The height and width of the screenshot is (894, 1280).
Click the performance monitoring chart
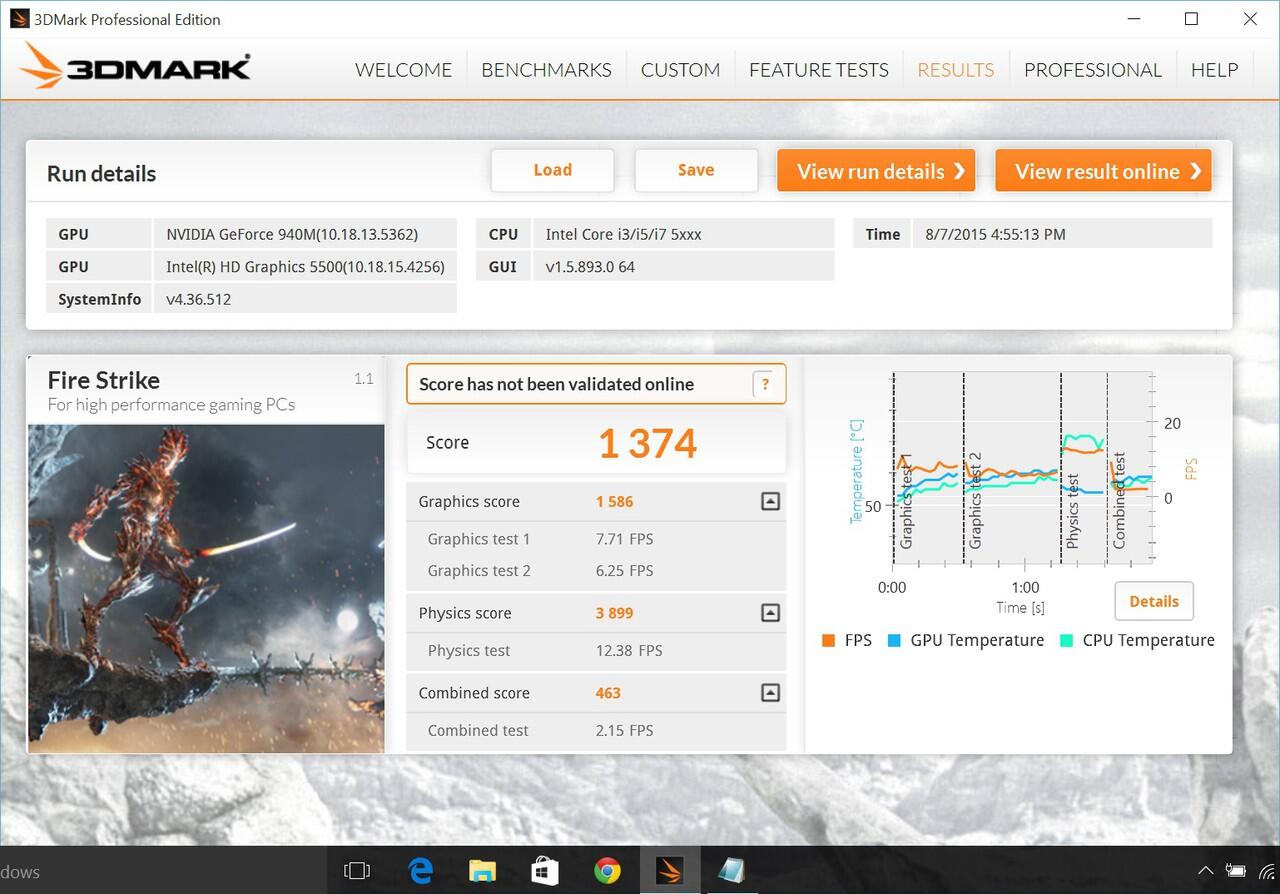click(1022, 468)
